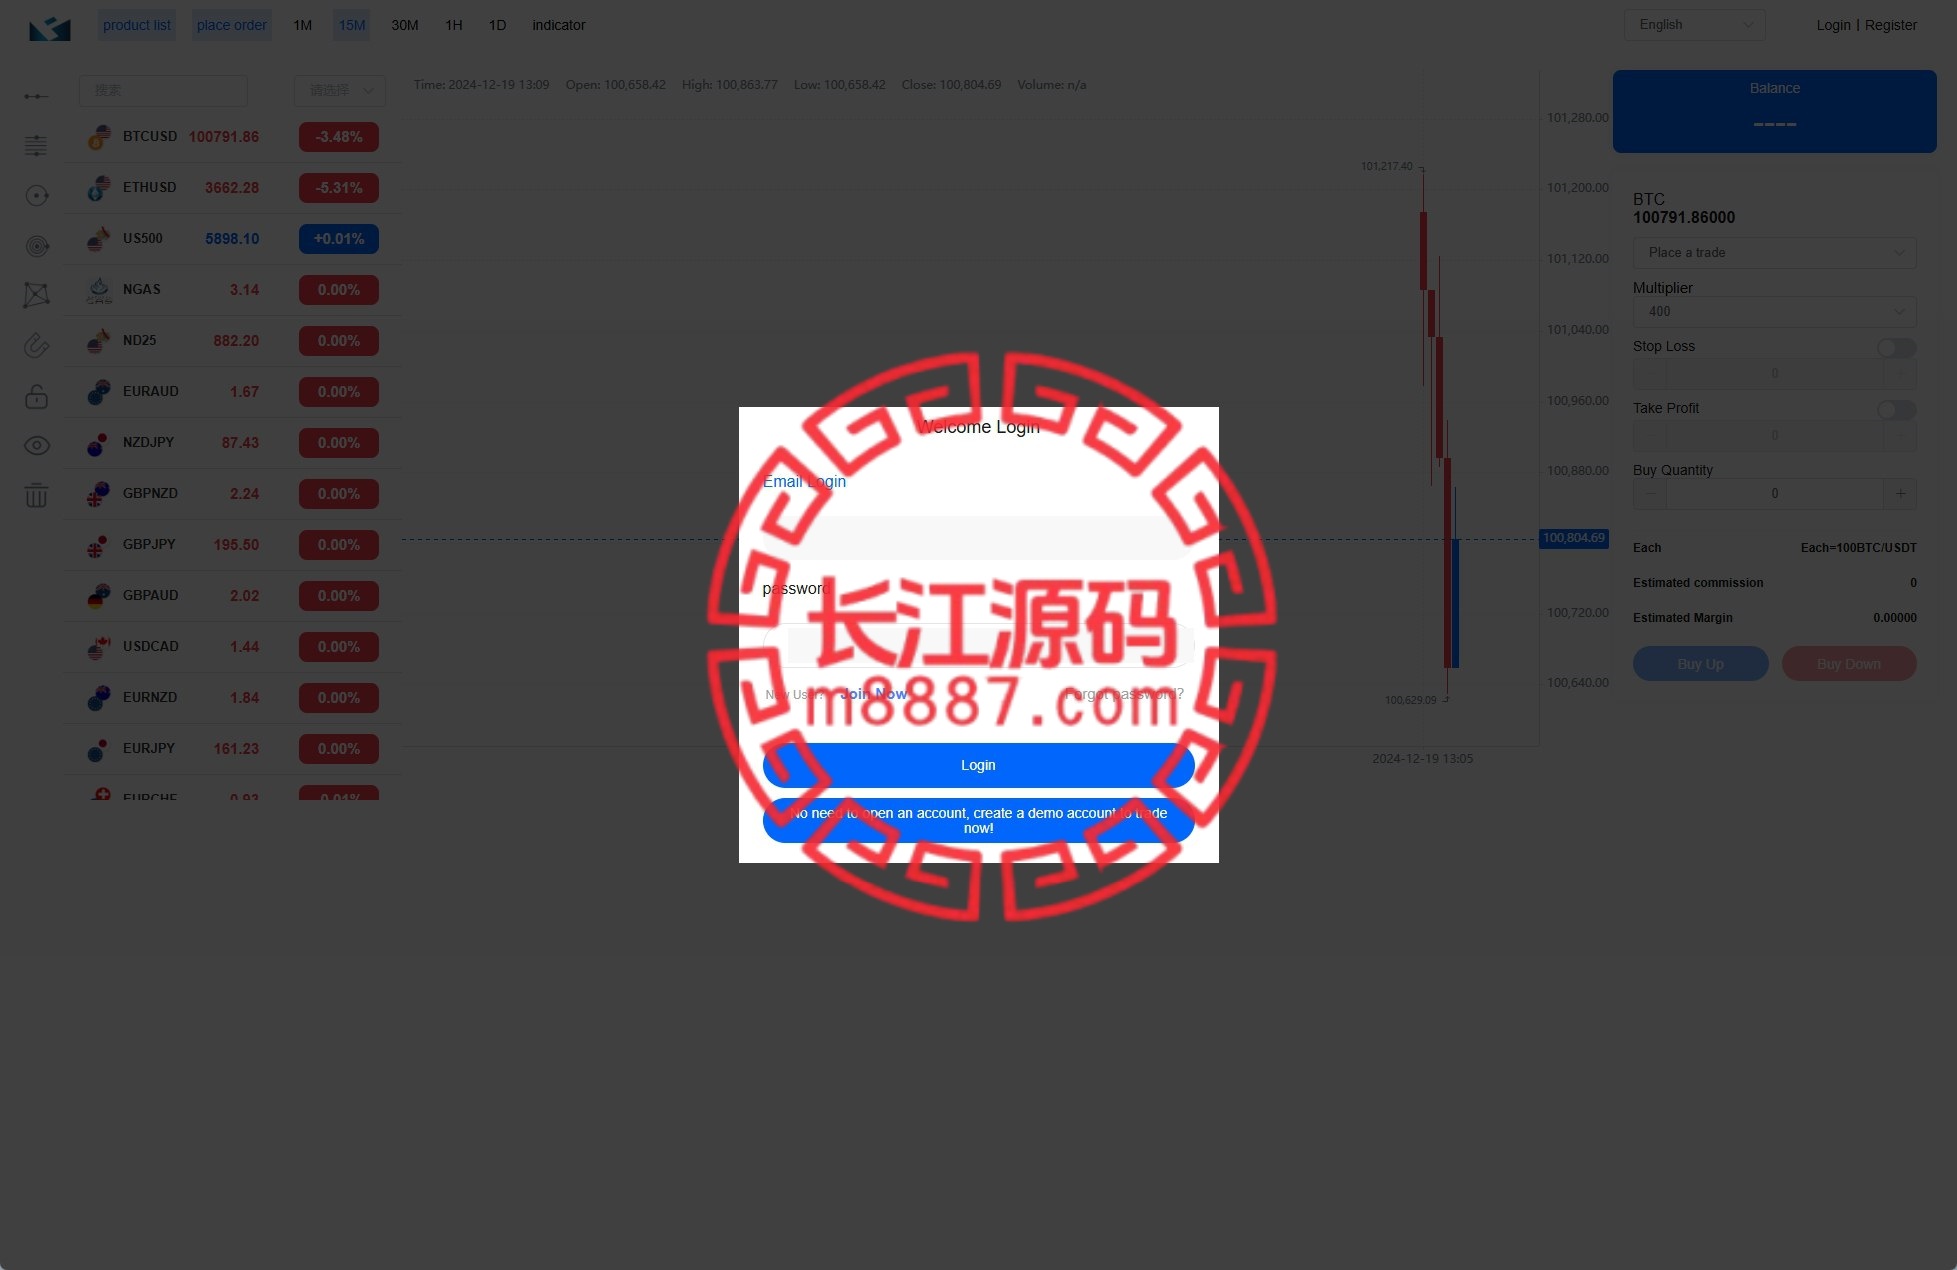Expand Buy Quantity stepper control
The width and height of the screenshot is (1957, 1270).
tap(1900, 492)
